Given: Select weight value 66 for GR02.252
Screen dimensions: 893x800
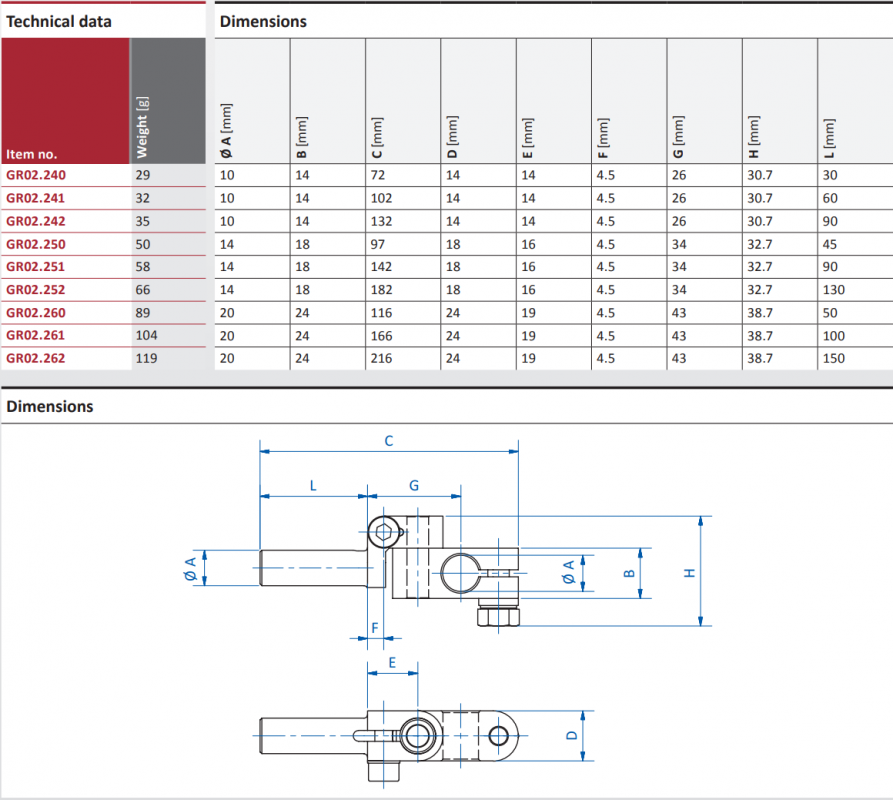Looking at the screenshot, I should click(x=143, y=289).
